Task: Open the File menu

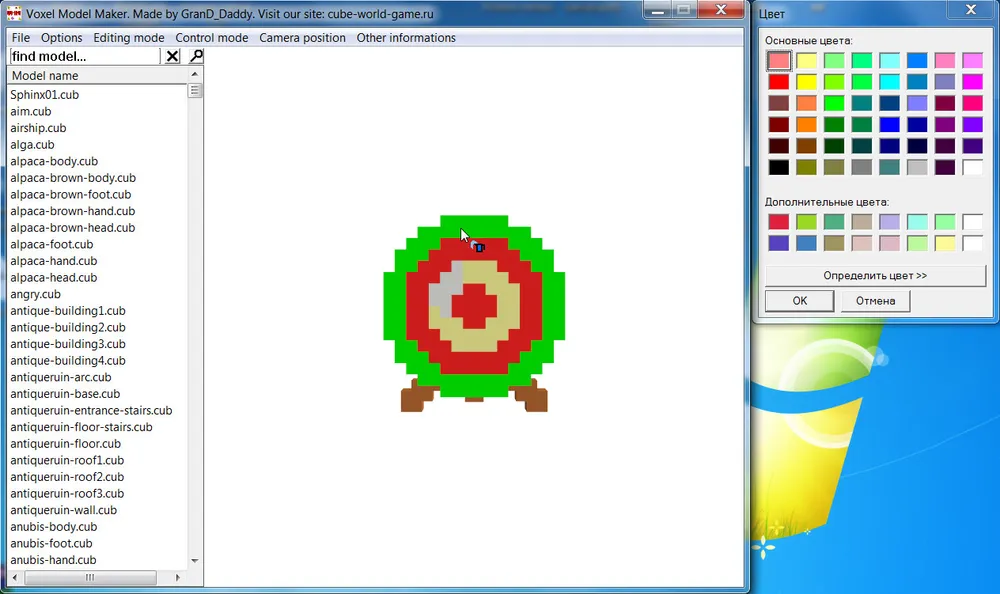Action: (x=21, y=38)
